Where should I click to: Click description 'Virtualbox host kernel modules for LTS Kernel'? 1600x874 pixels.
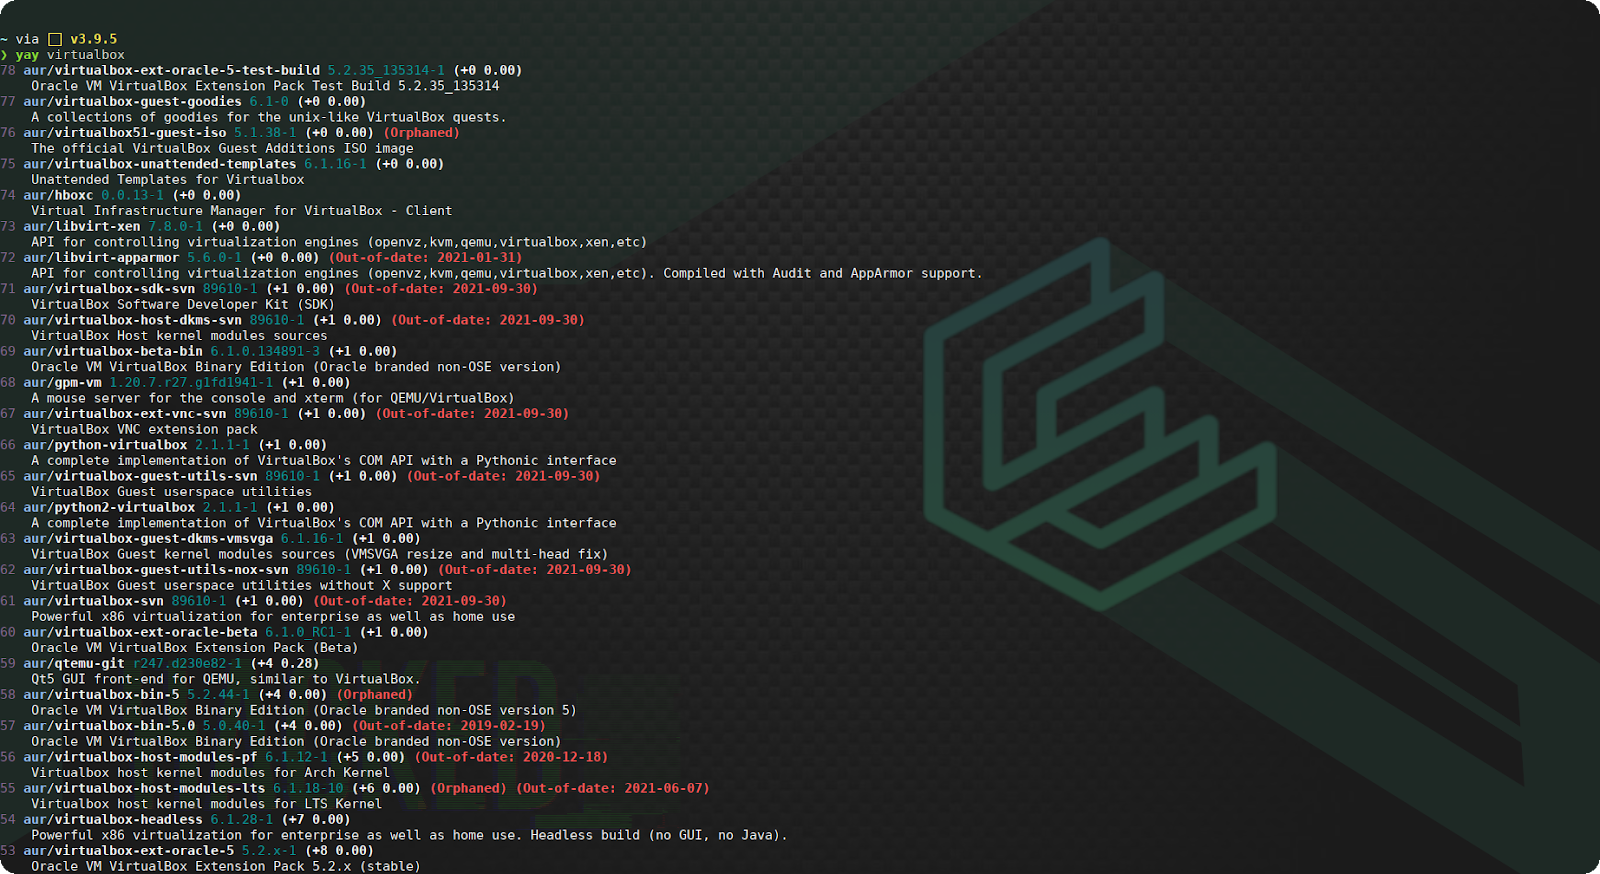(x=207, y=804)
